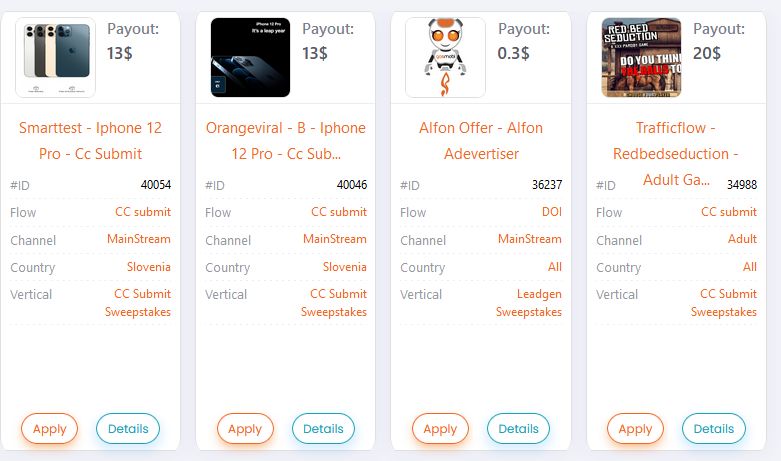
Task: Follow the Orangeviral - B - Iphone title link
Action: 286,141
